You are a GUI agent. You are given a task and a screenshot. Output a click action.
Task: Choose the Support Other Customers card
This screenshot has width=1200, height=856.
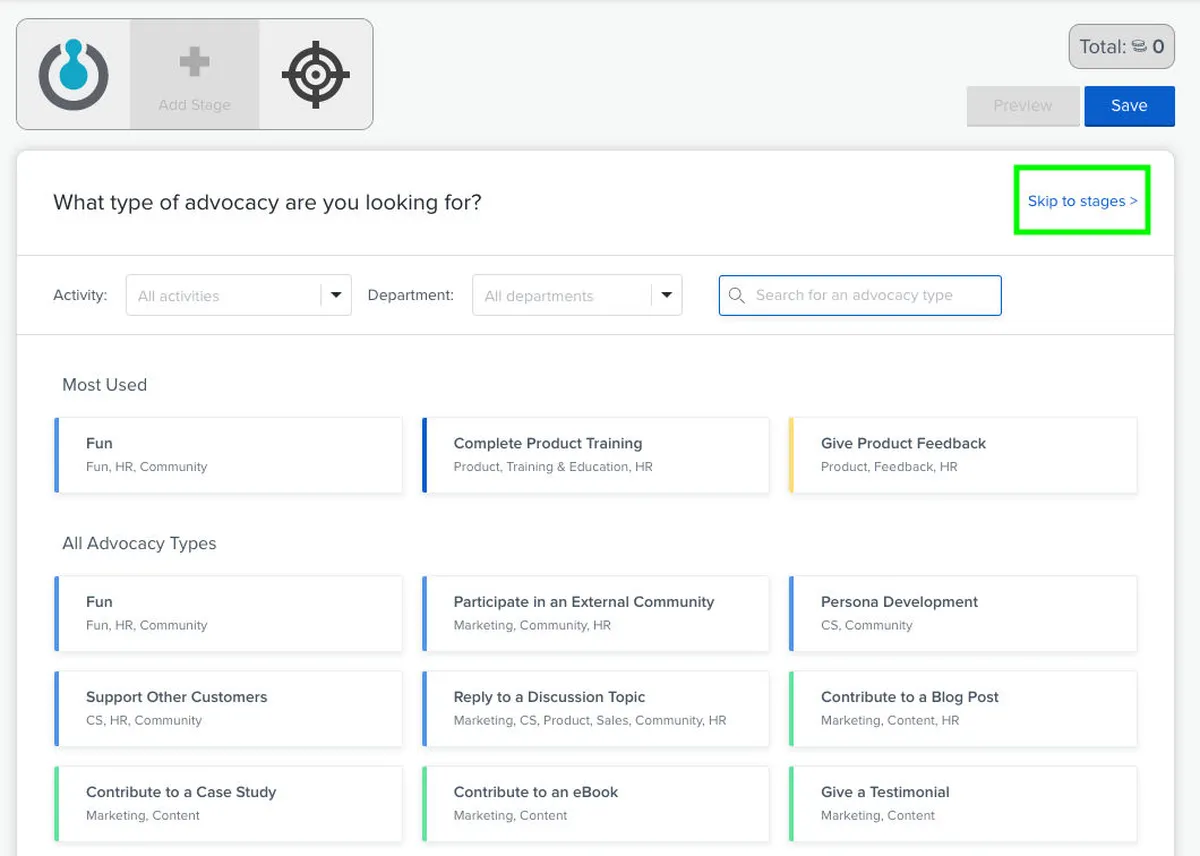coord(229,708)
